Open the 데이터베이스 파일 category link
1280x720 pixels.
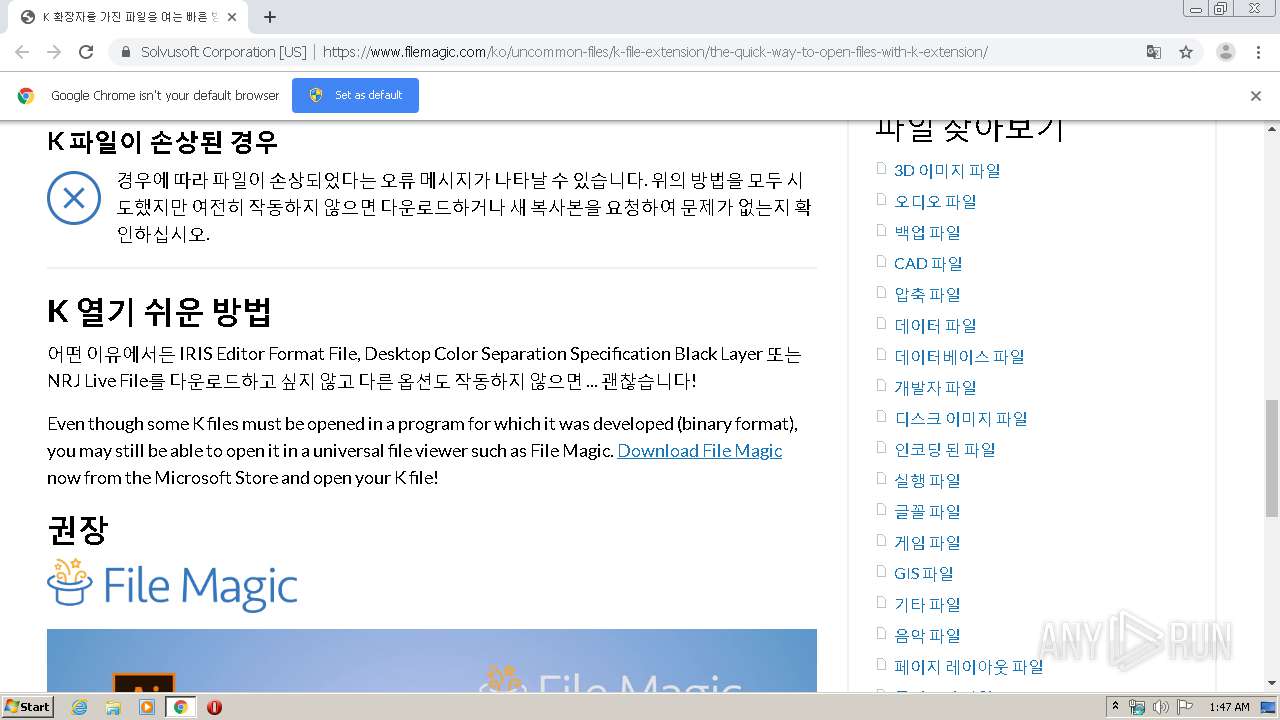[x=959, y=356]
